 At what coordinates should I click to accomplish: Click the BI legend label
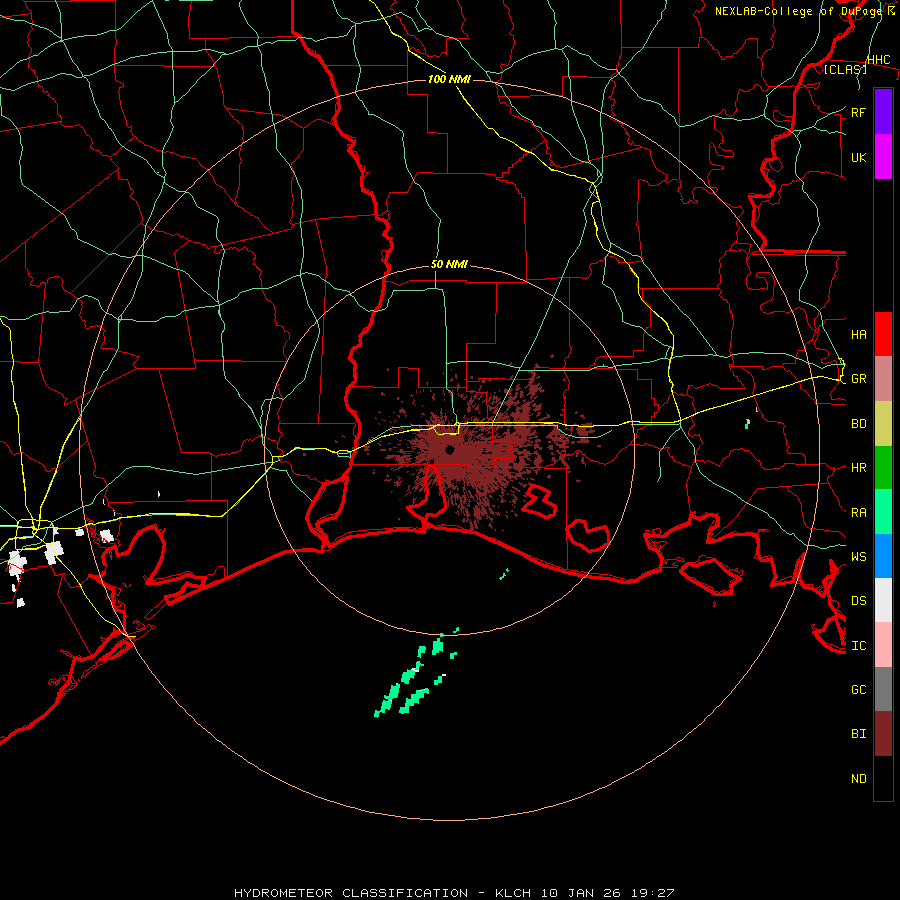point(858,734)
